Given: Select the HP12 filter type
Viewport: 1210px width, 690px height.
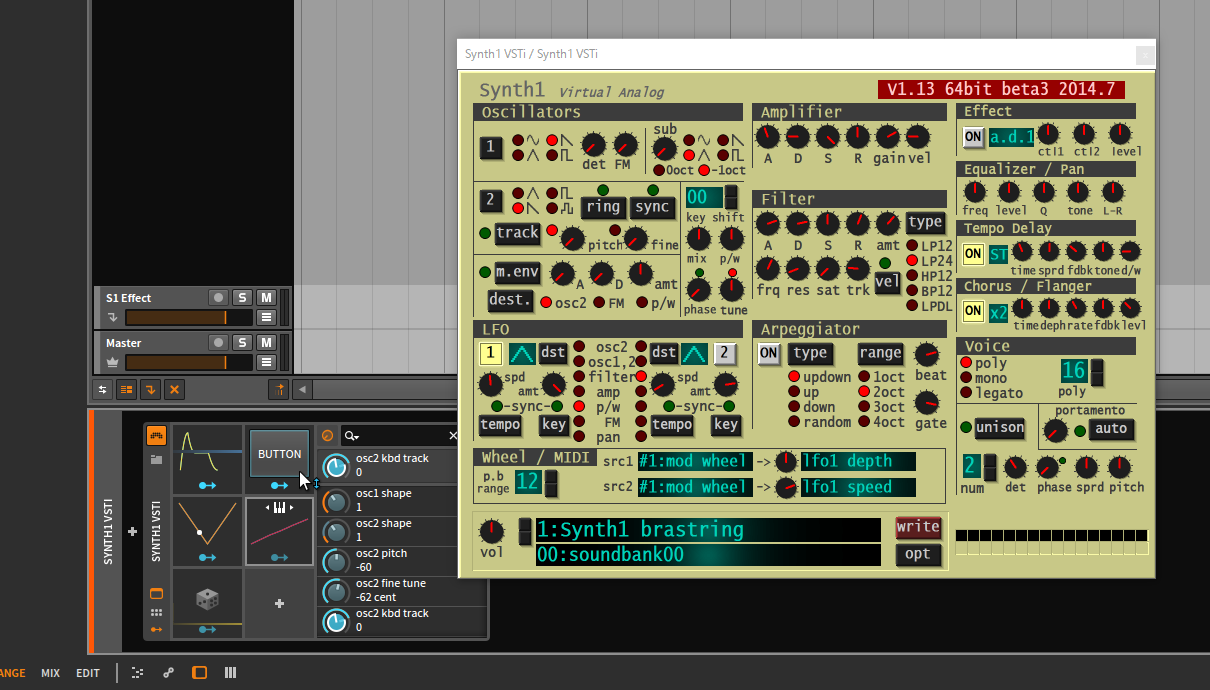Looking at the screenshot, I should [x=912, y=275].
